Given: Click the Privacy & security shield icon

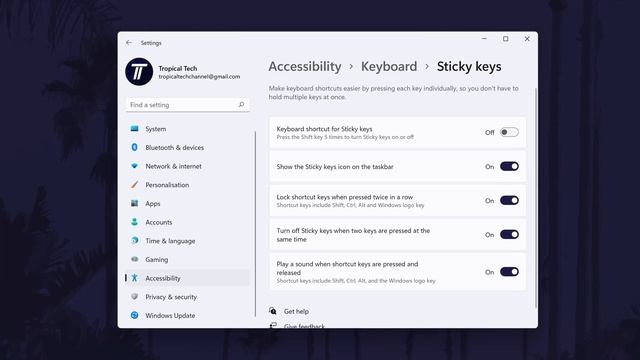Looking at the screenshot, I should click(134, 297).
